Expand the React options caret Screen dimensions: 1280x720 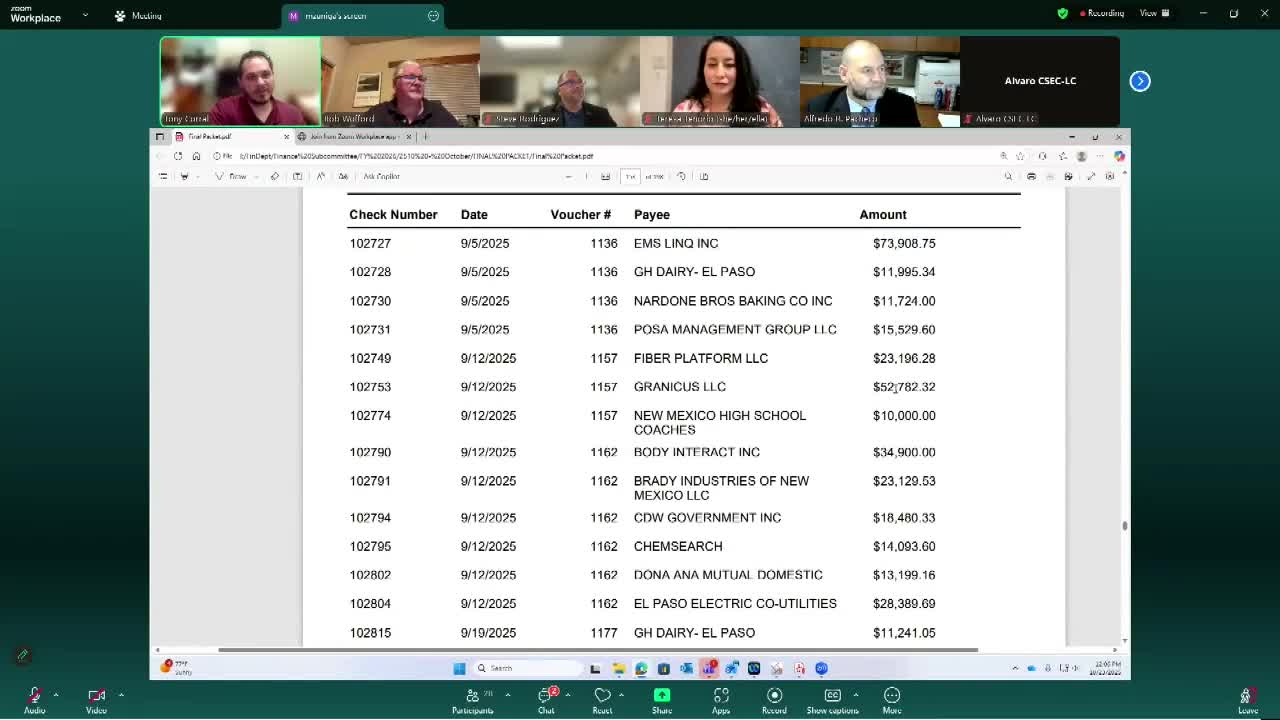point(622,694)
